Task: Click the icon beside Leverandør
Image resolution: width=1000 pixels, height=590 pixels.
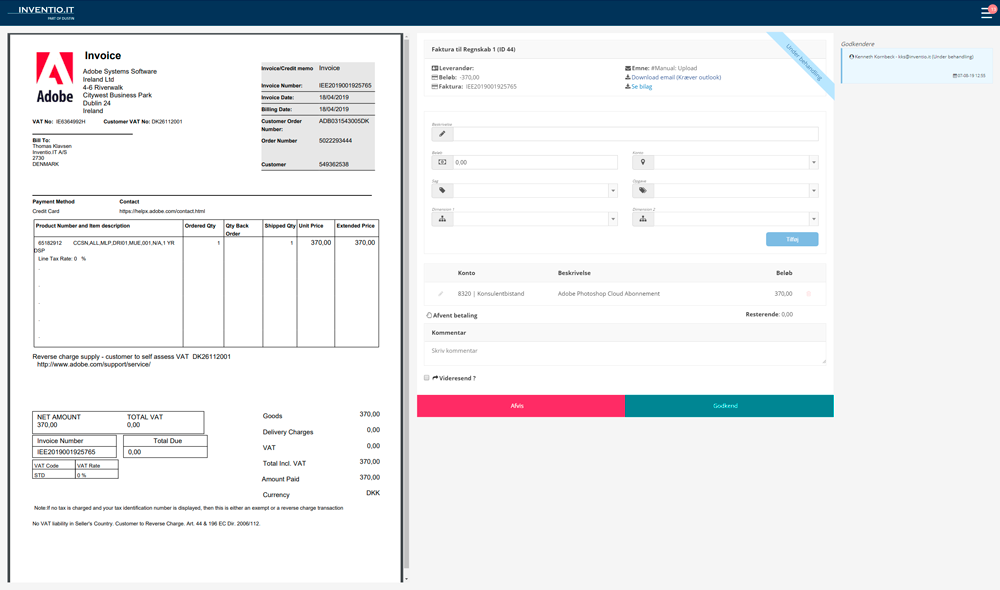Action: [x=435, y=68]
